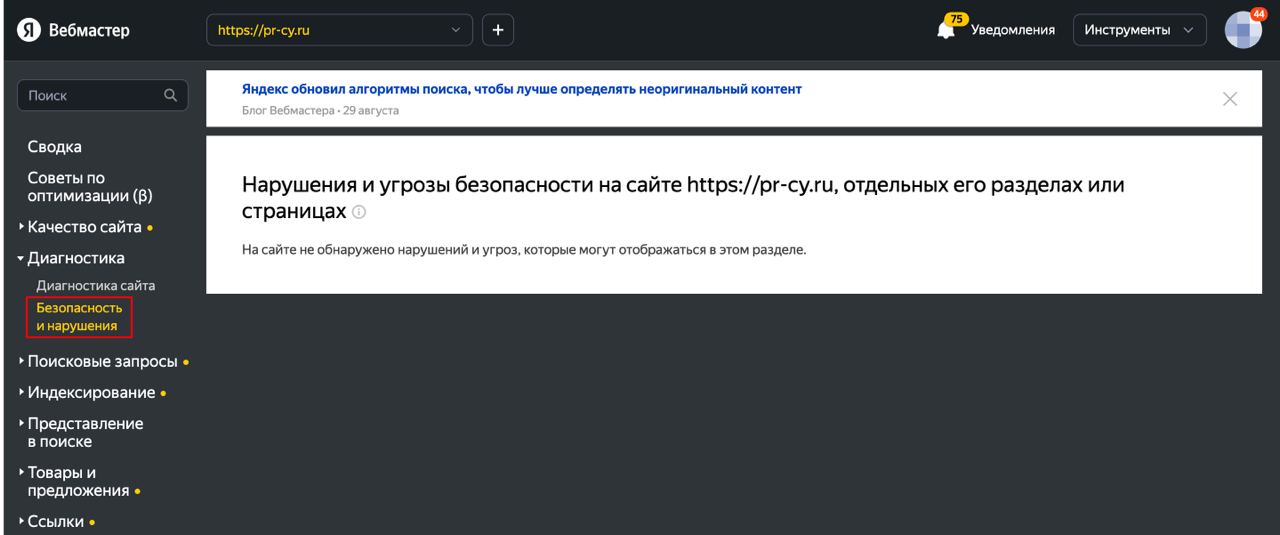Dismiss the blog announcement banner
Screen dimensions: 1280x535
[x=1230, y=98]
